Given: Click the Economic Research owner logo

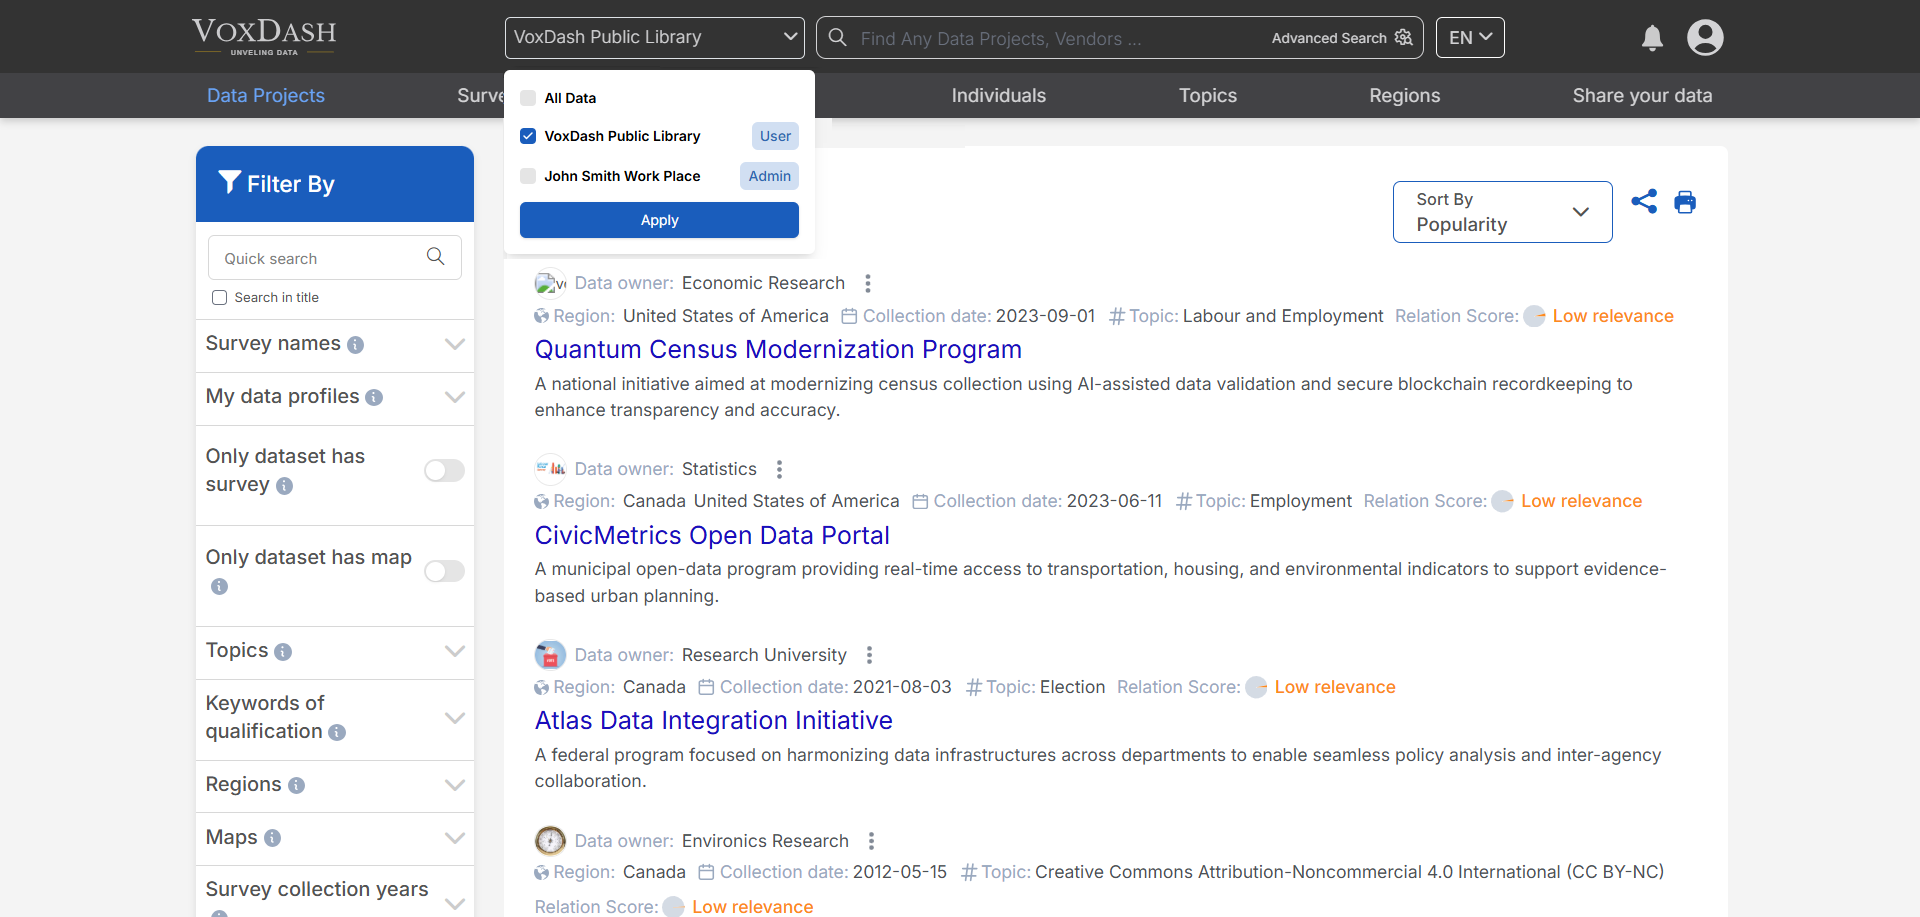Looking at the screenshot, I should tap(550, 284).
